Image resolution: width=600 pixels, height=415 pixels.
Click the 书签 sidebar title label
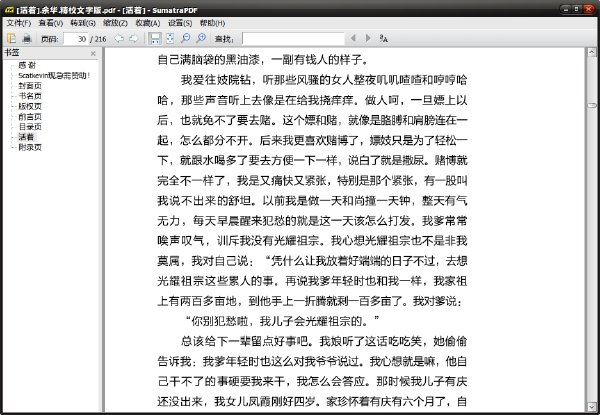point(12,53)
